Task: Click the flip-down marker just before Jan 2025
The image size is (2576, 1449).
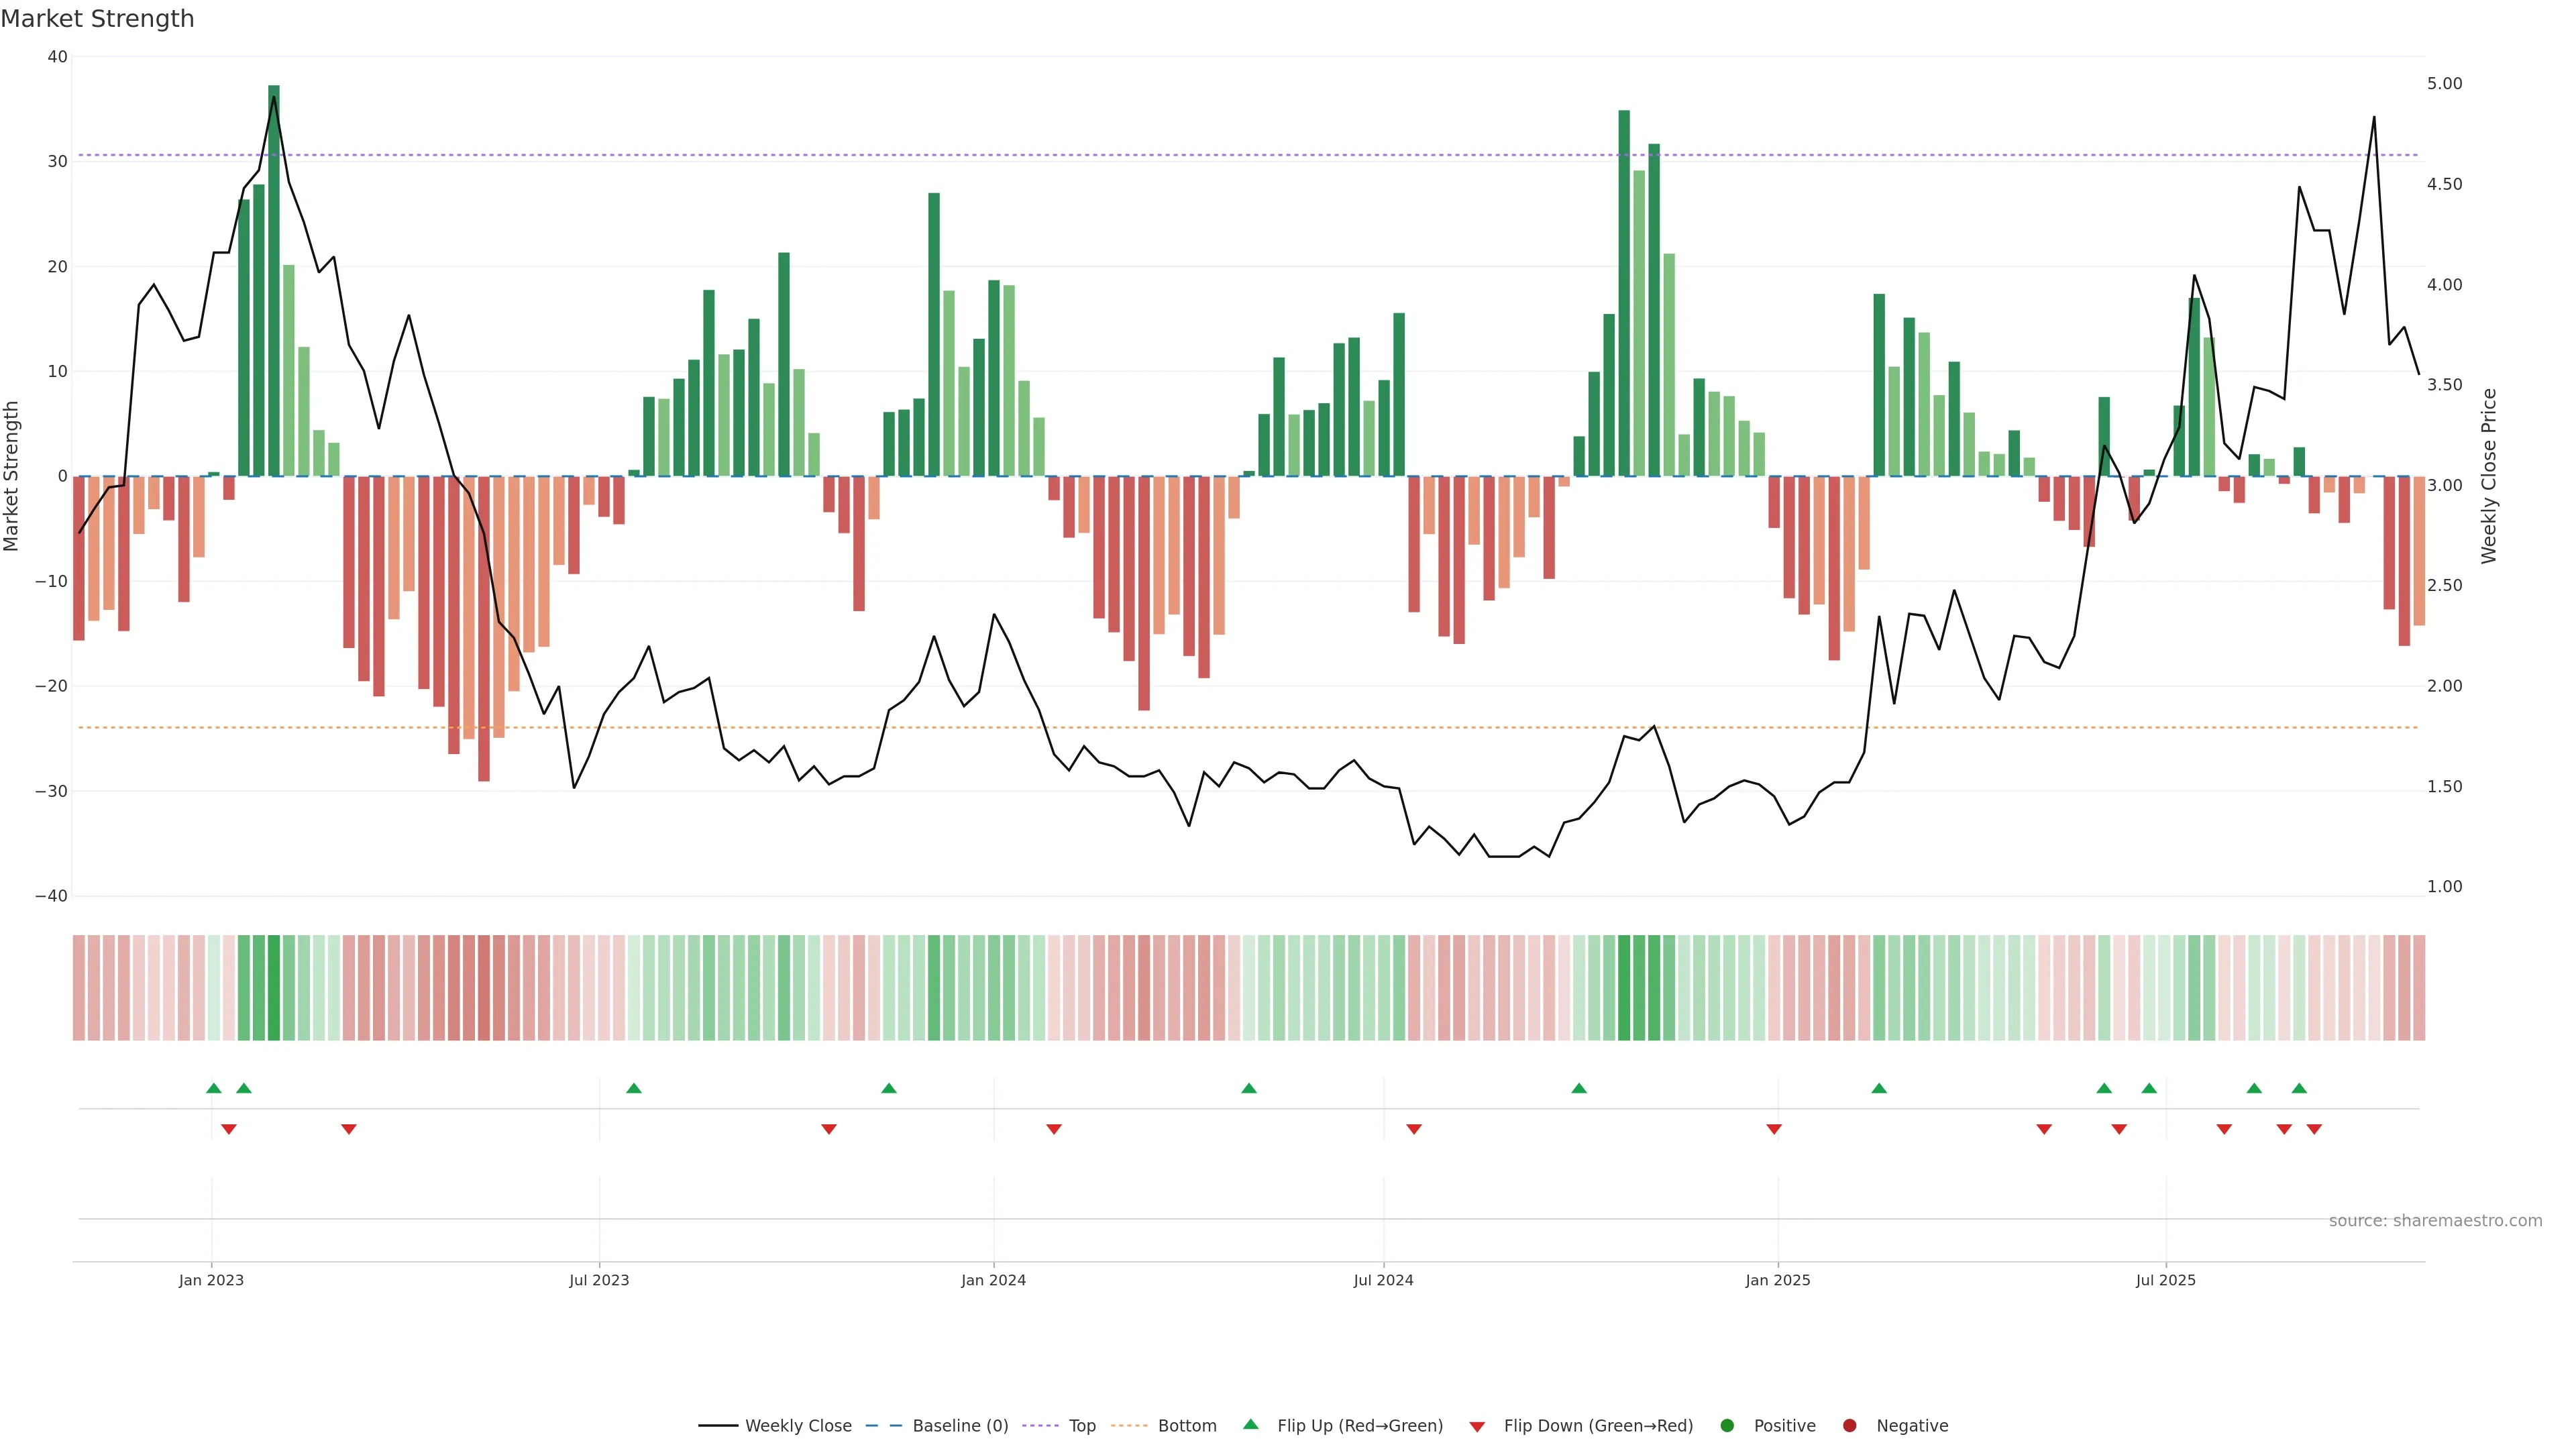Action: pos(1774,1129)
